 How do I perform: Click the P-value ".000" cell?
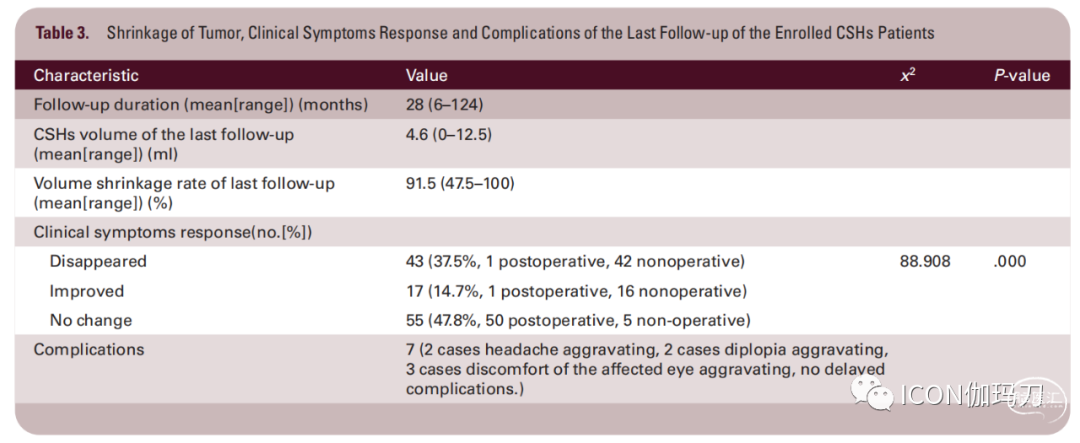point(1010,261)
